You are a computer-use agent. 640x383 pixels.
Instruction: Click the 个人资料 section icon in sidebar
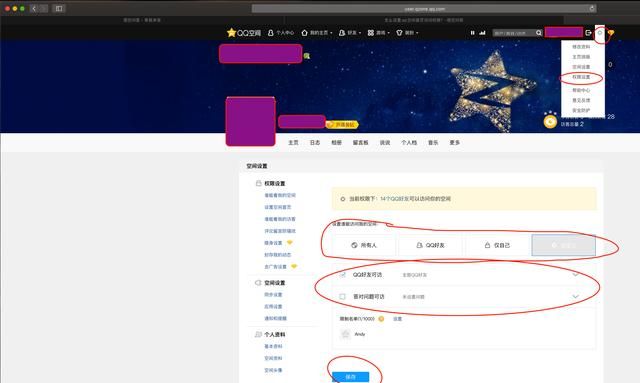258,334
